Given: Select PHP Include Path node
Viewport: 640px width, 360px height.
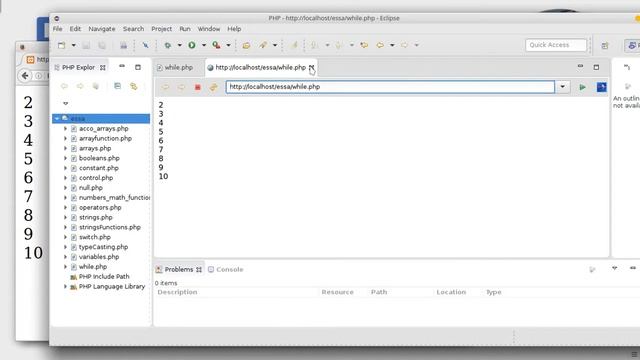Looking at the screenshot, I should (x=104, y=276).
